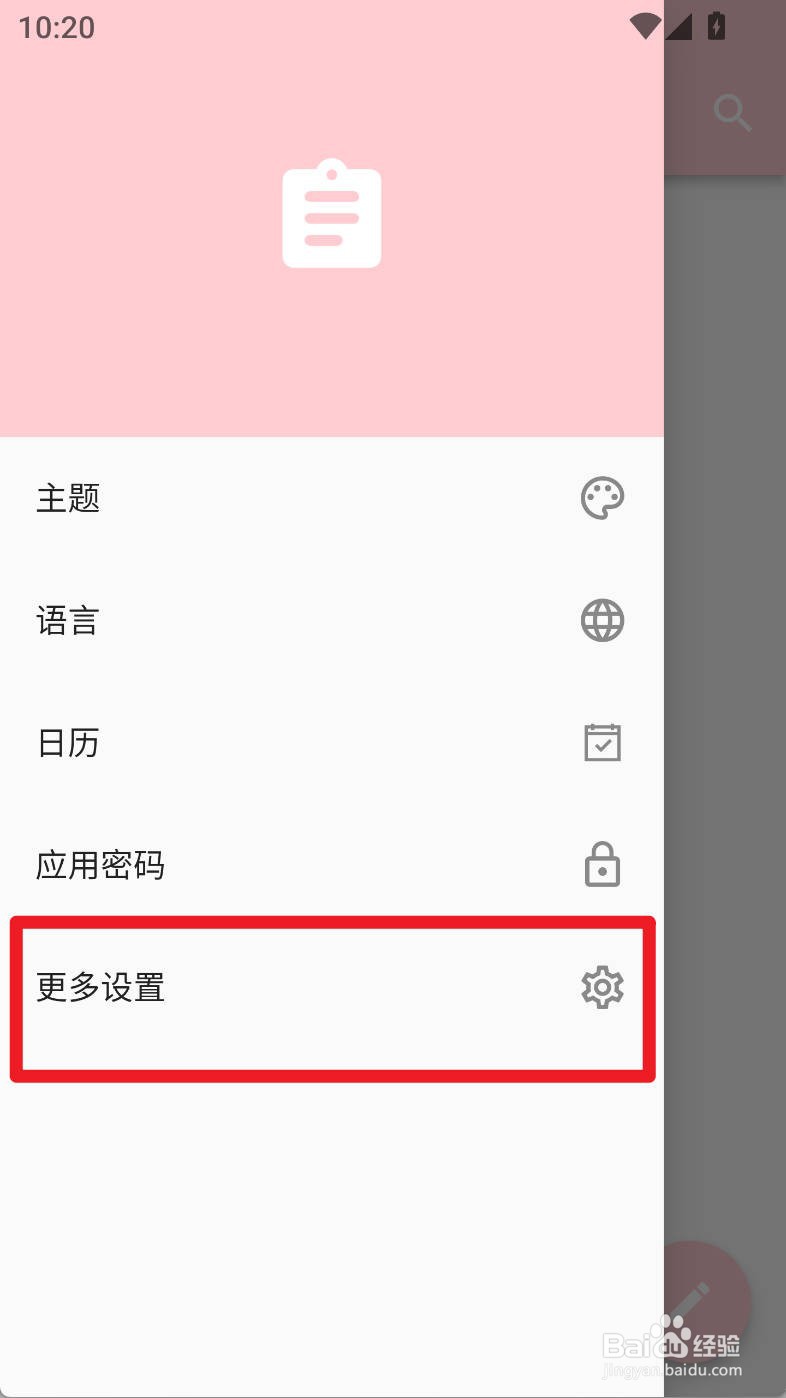Tap the padlock icon beside 应用密码
Screen dimensions: 786x1398
click(602, 865)
